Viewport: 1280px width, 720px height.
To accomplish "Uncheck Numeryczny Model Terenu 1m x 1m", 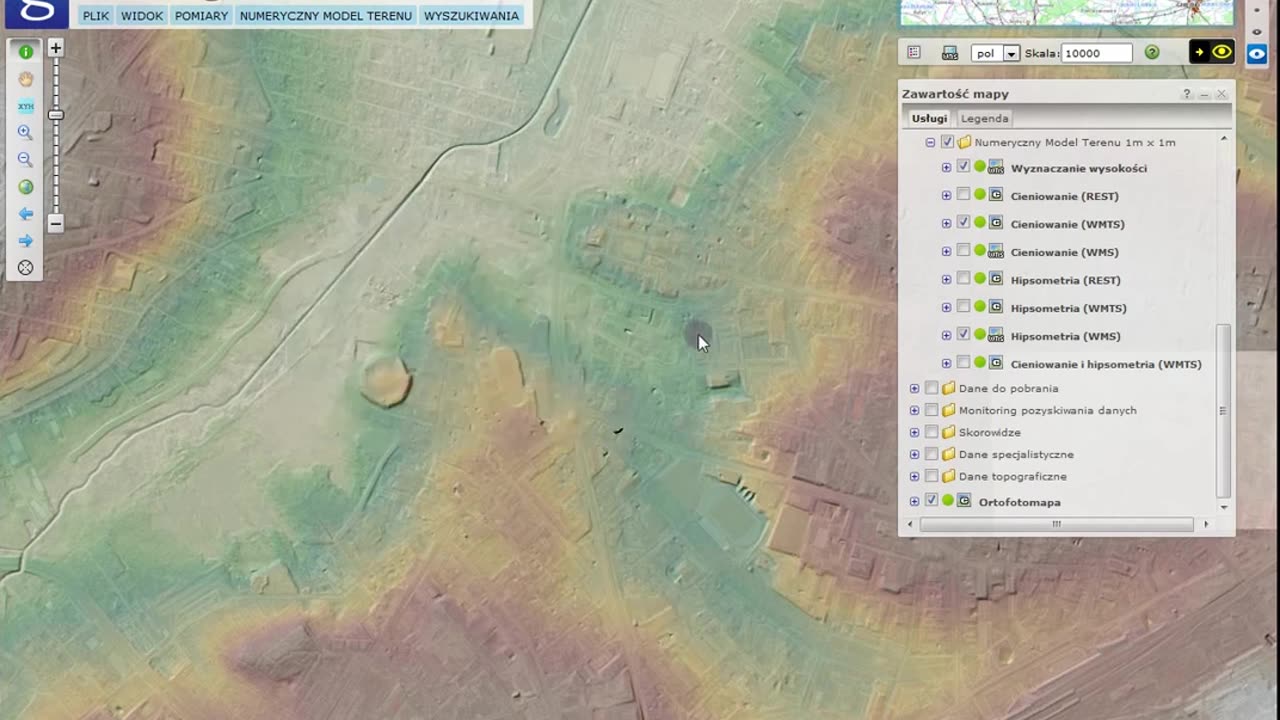I will [947, 142].
